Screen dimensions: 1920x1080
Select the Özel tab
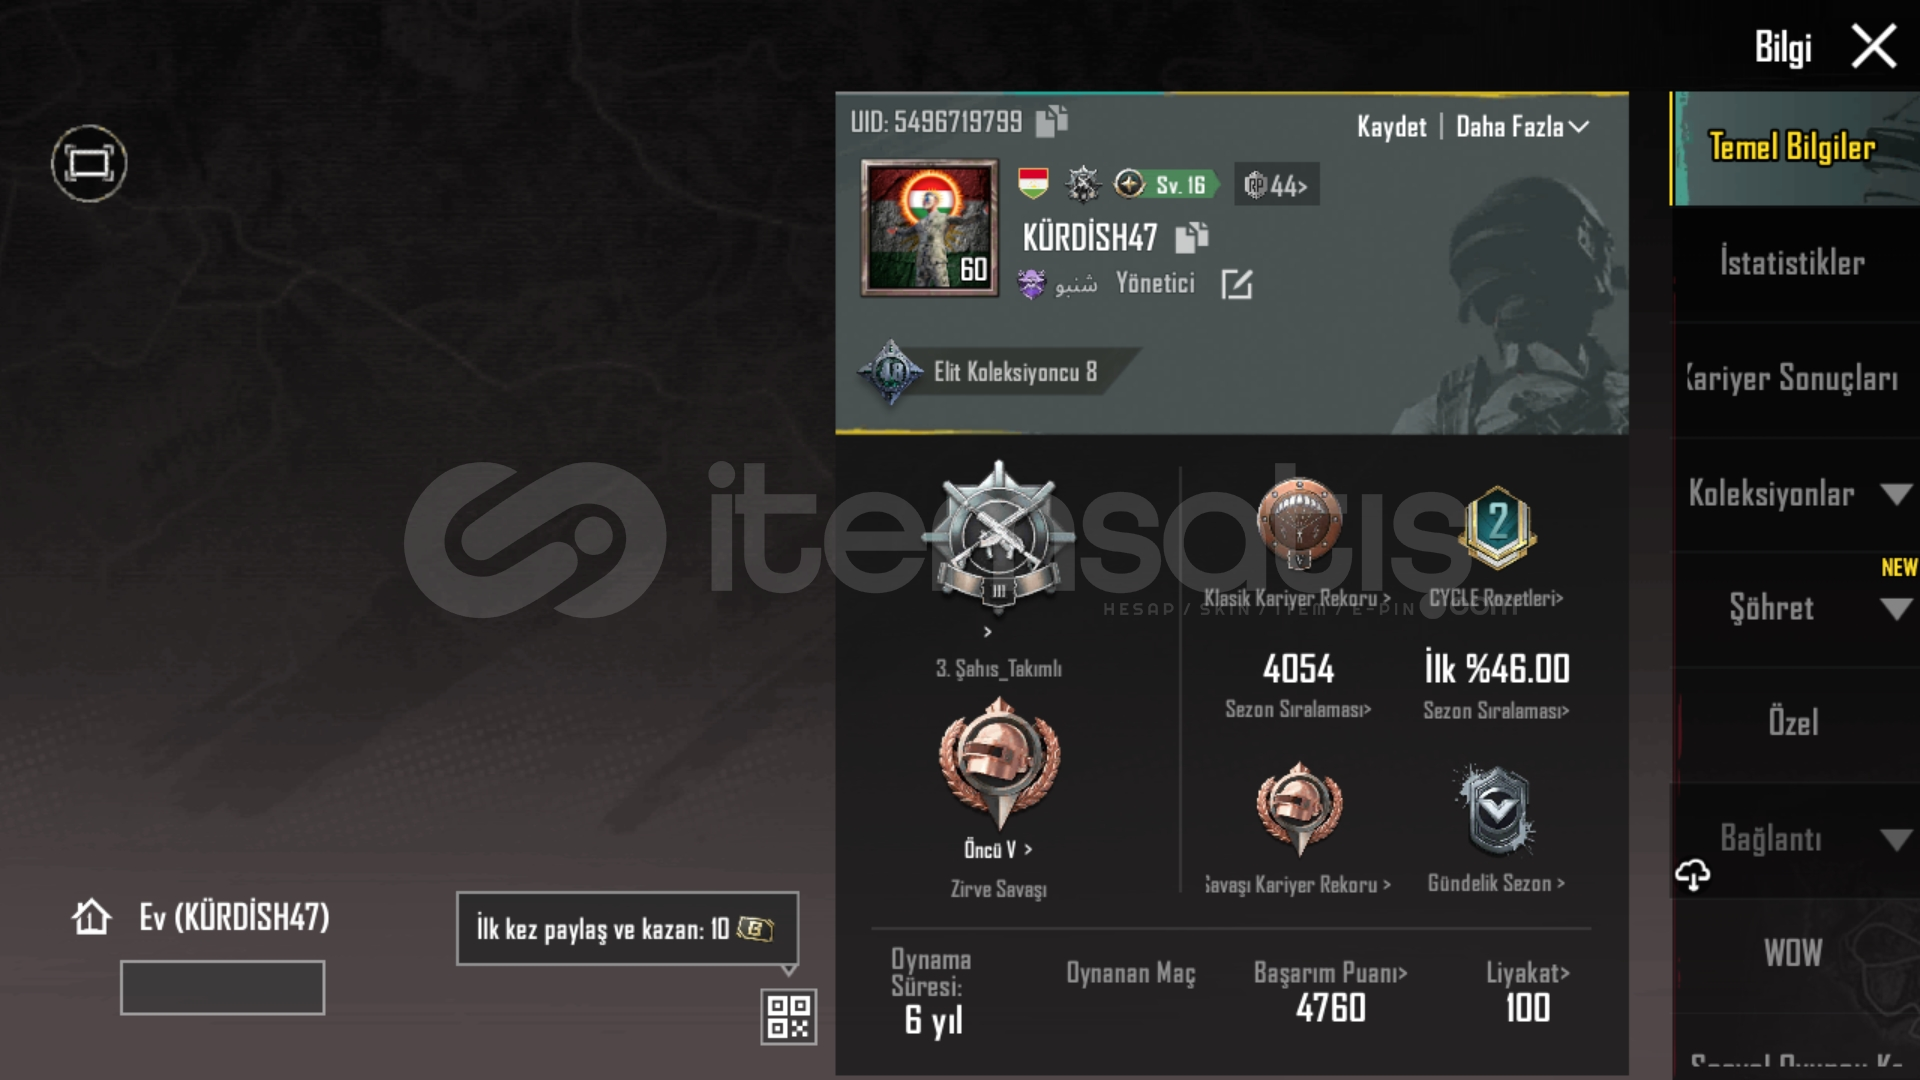pyautogui.click(x=1796, y=723)
